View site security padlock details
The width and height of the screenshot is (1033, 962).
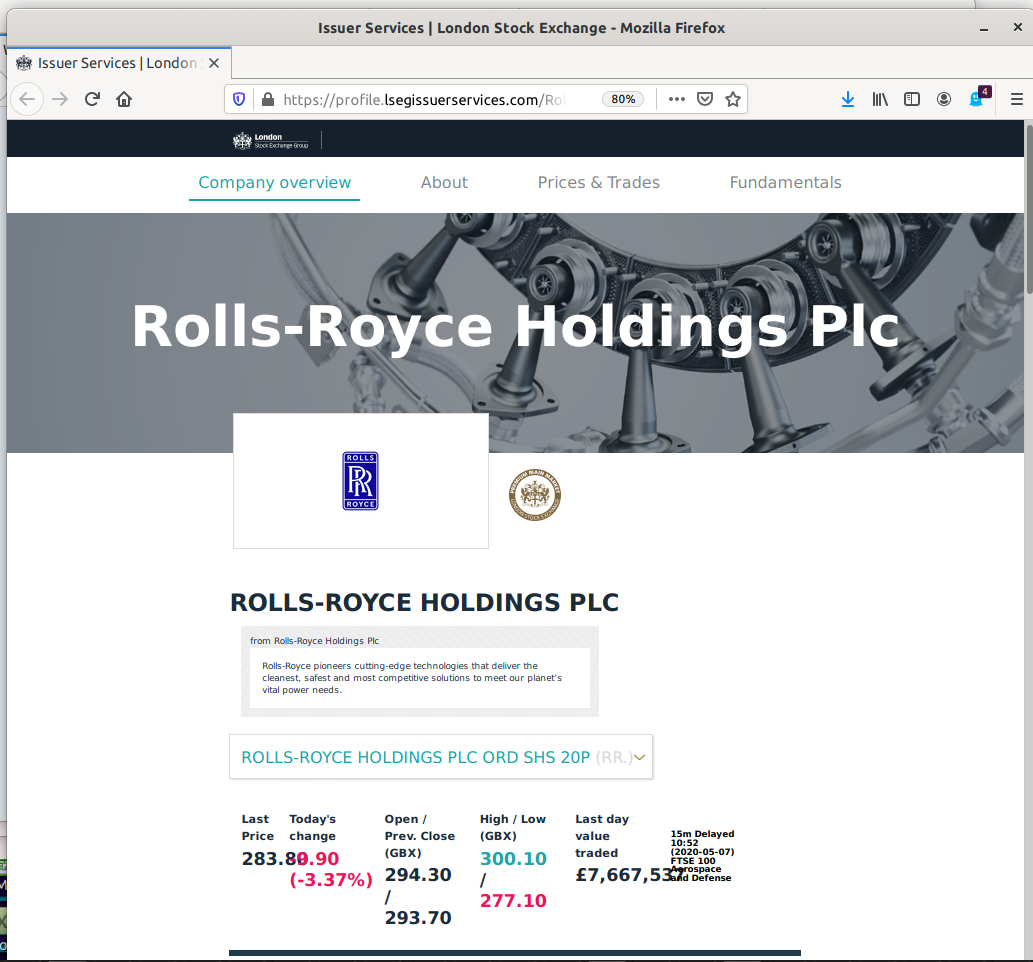[267, 99]
